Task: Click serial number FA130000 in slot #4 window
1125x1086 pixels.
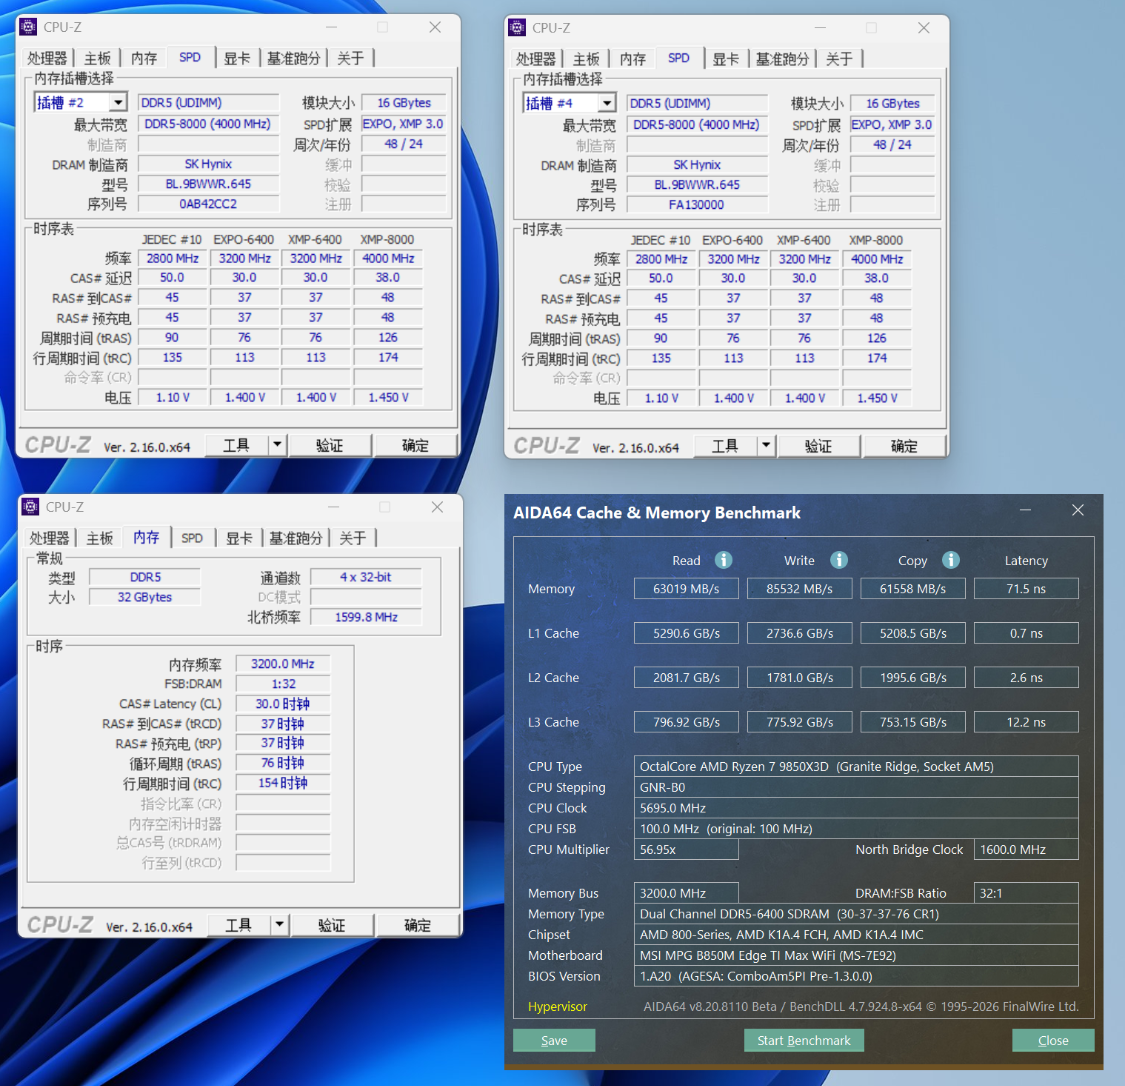Action: (697, 204)
